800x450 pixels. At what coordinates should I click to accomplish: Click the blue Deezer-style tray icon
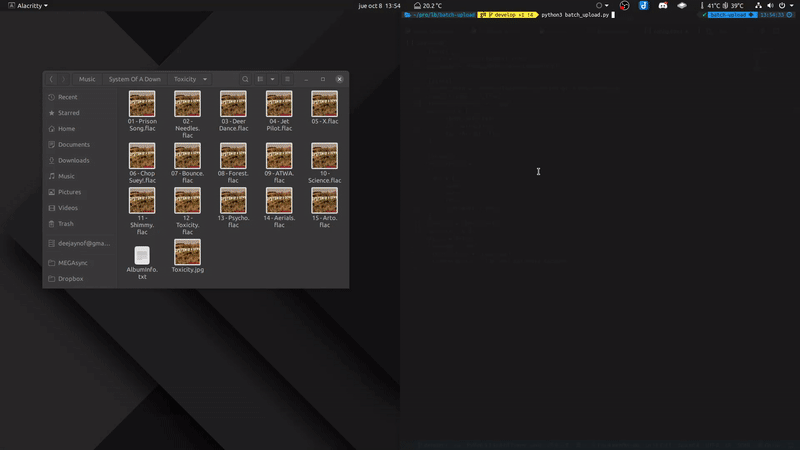pos(643,6)
